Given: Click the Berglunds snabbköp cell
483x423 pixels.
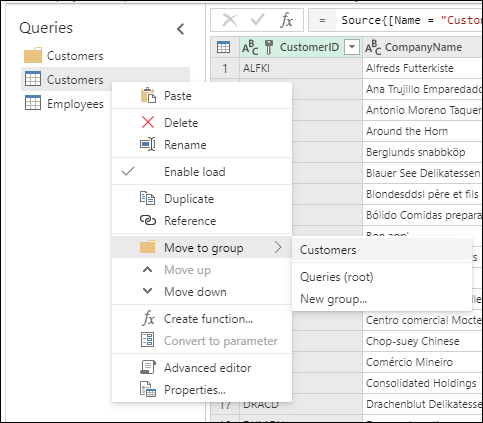Looking at the screenshot, I should (423, 152).
